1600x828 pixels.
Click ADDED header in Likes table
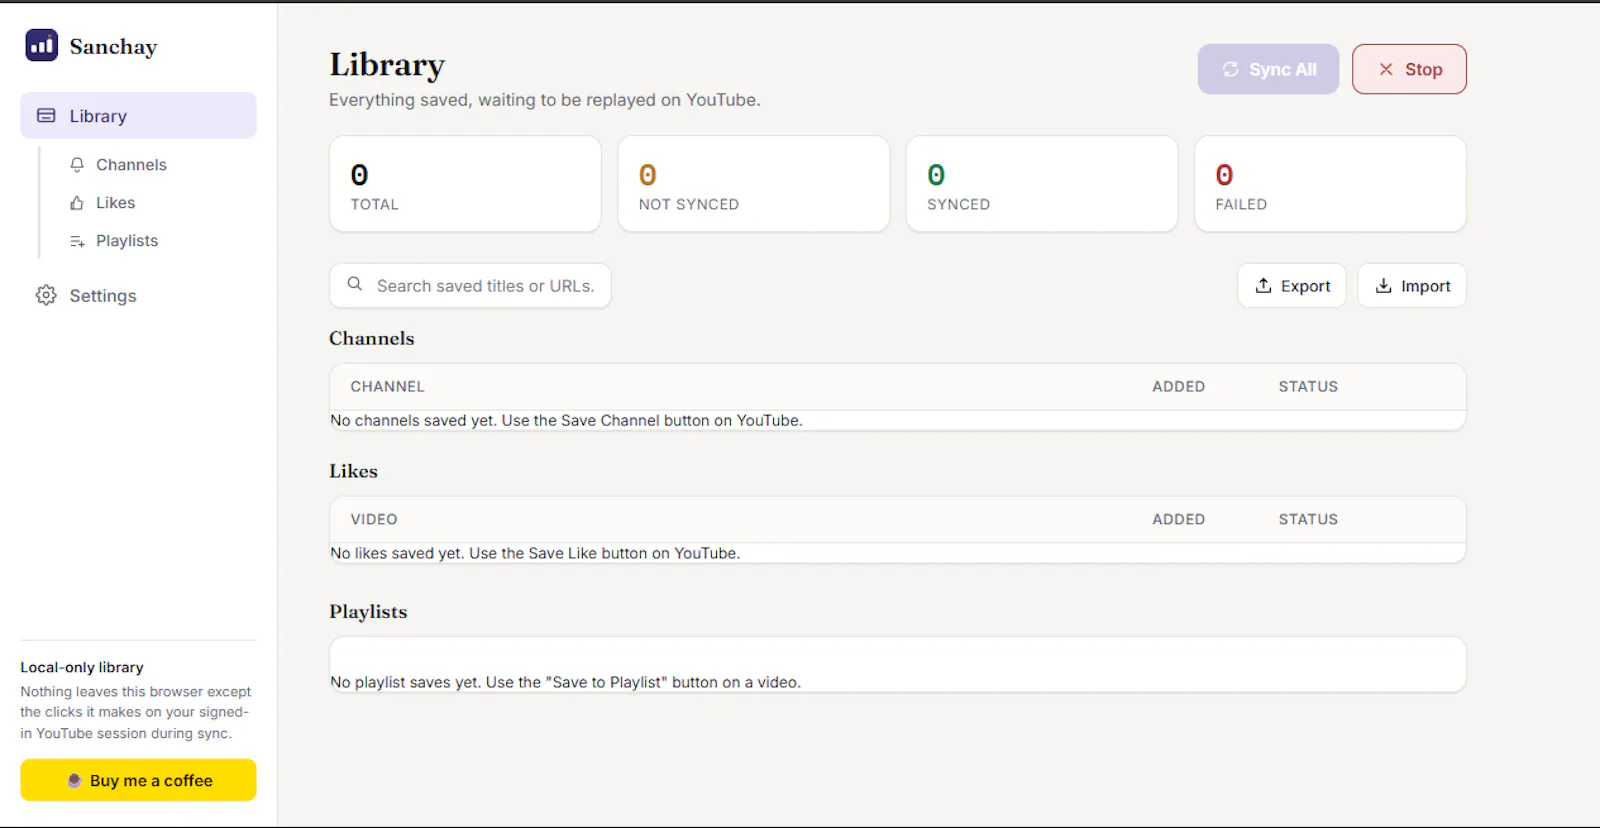[x=1178, y=520]
